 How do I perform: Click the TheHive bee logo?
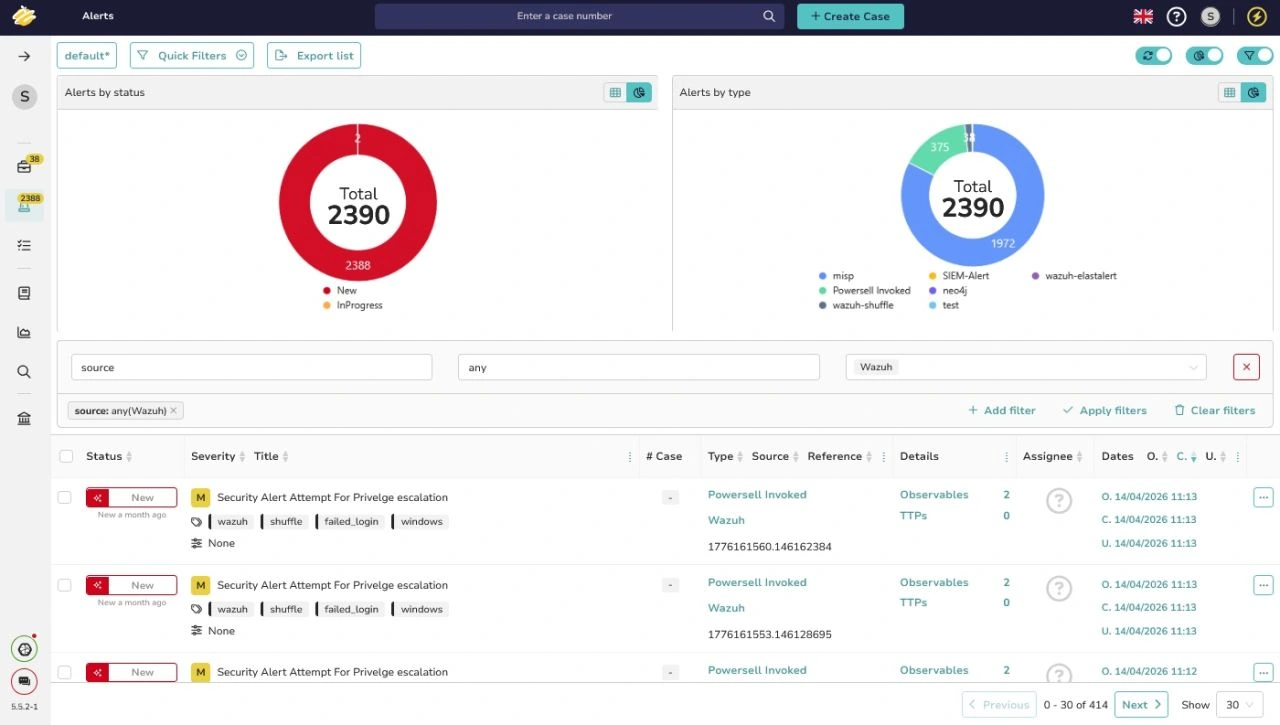[24, 16]
